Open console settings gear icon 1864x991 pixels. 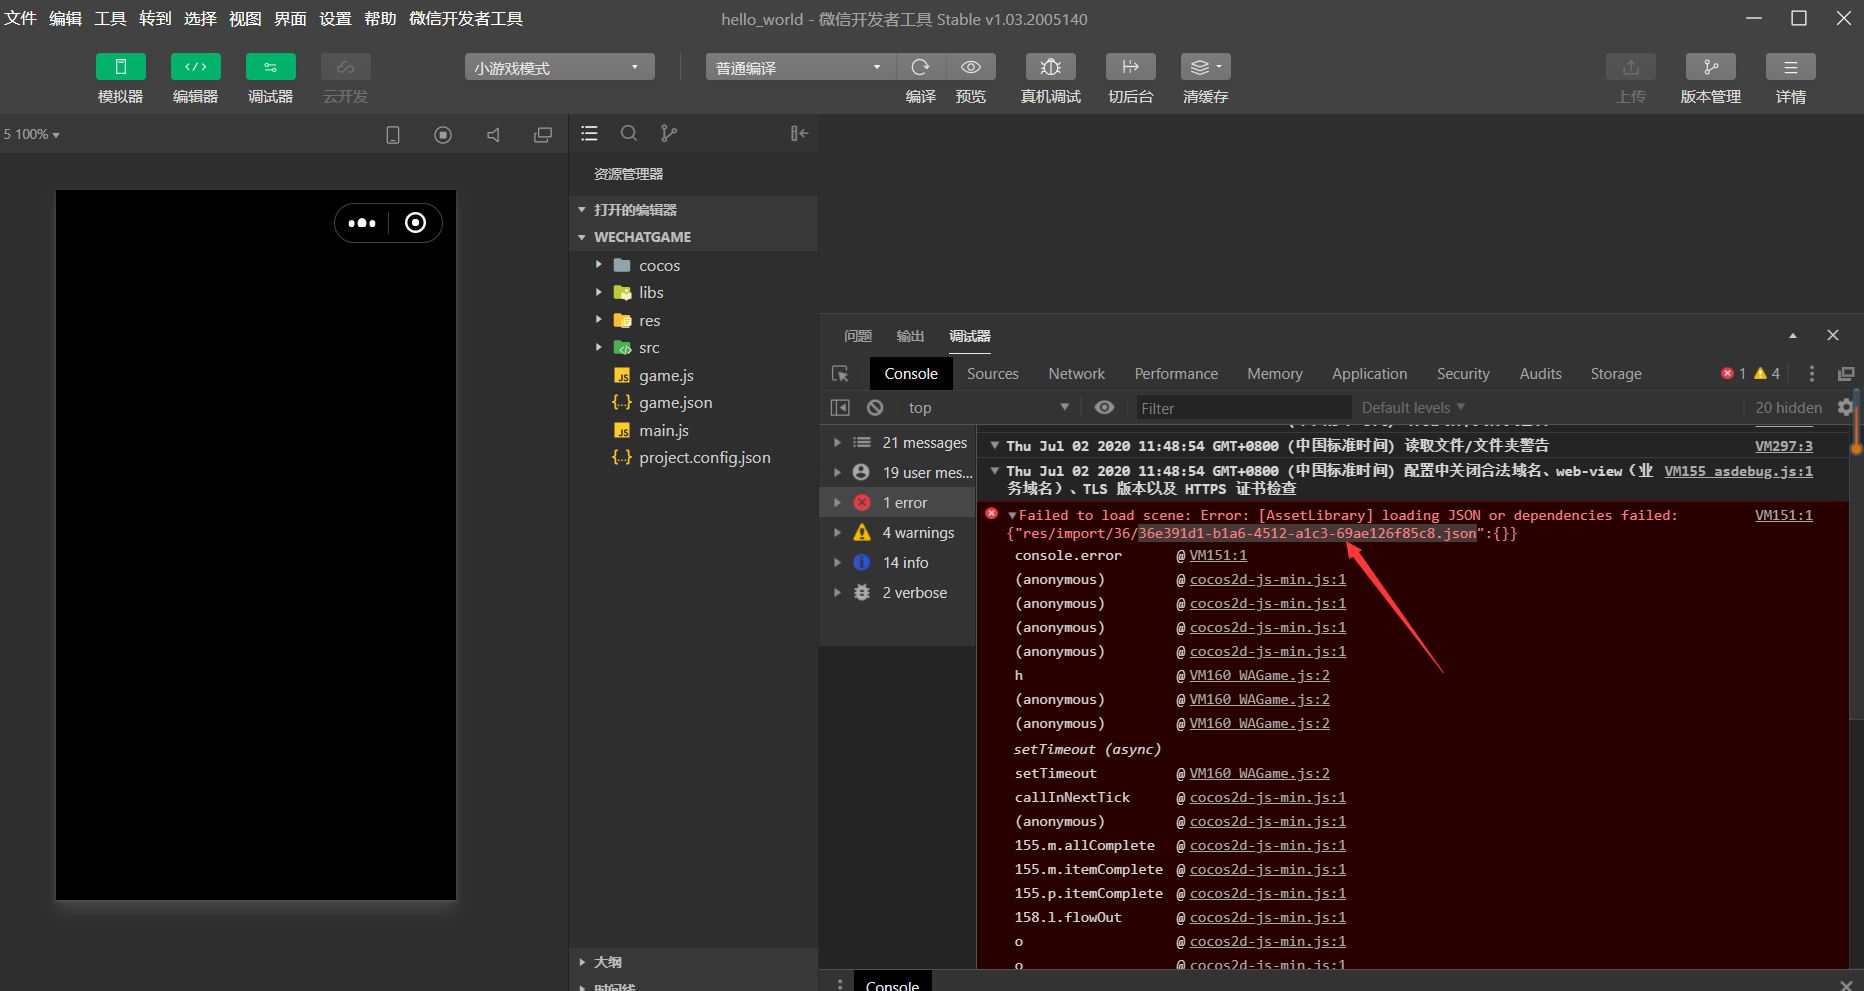(x=1845, y=407)
